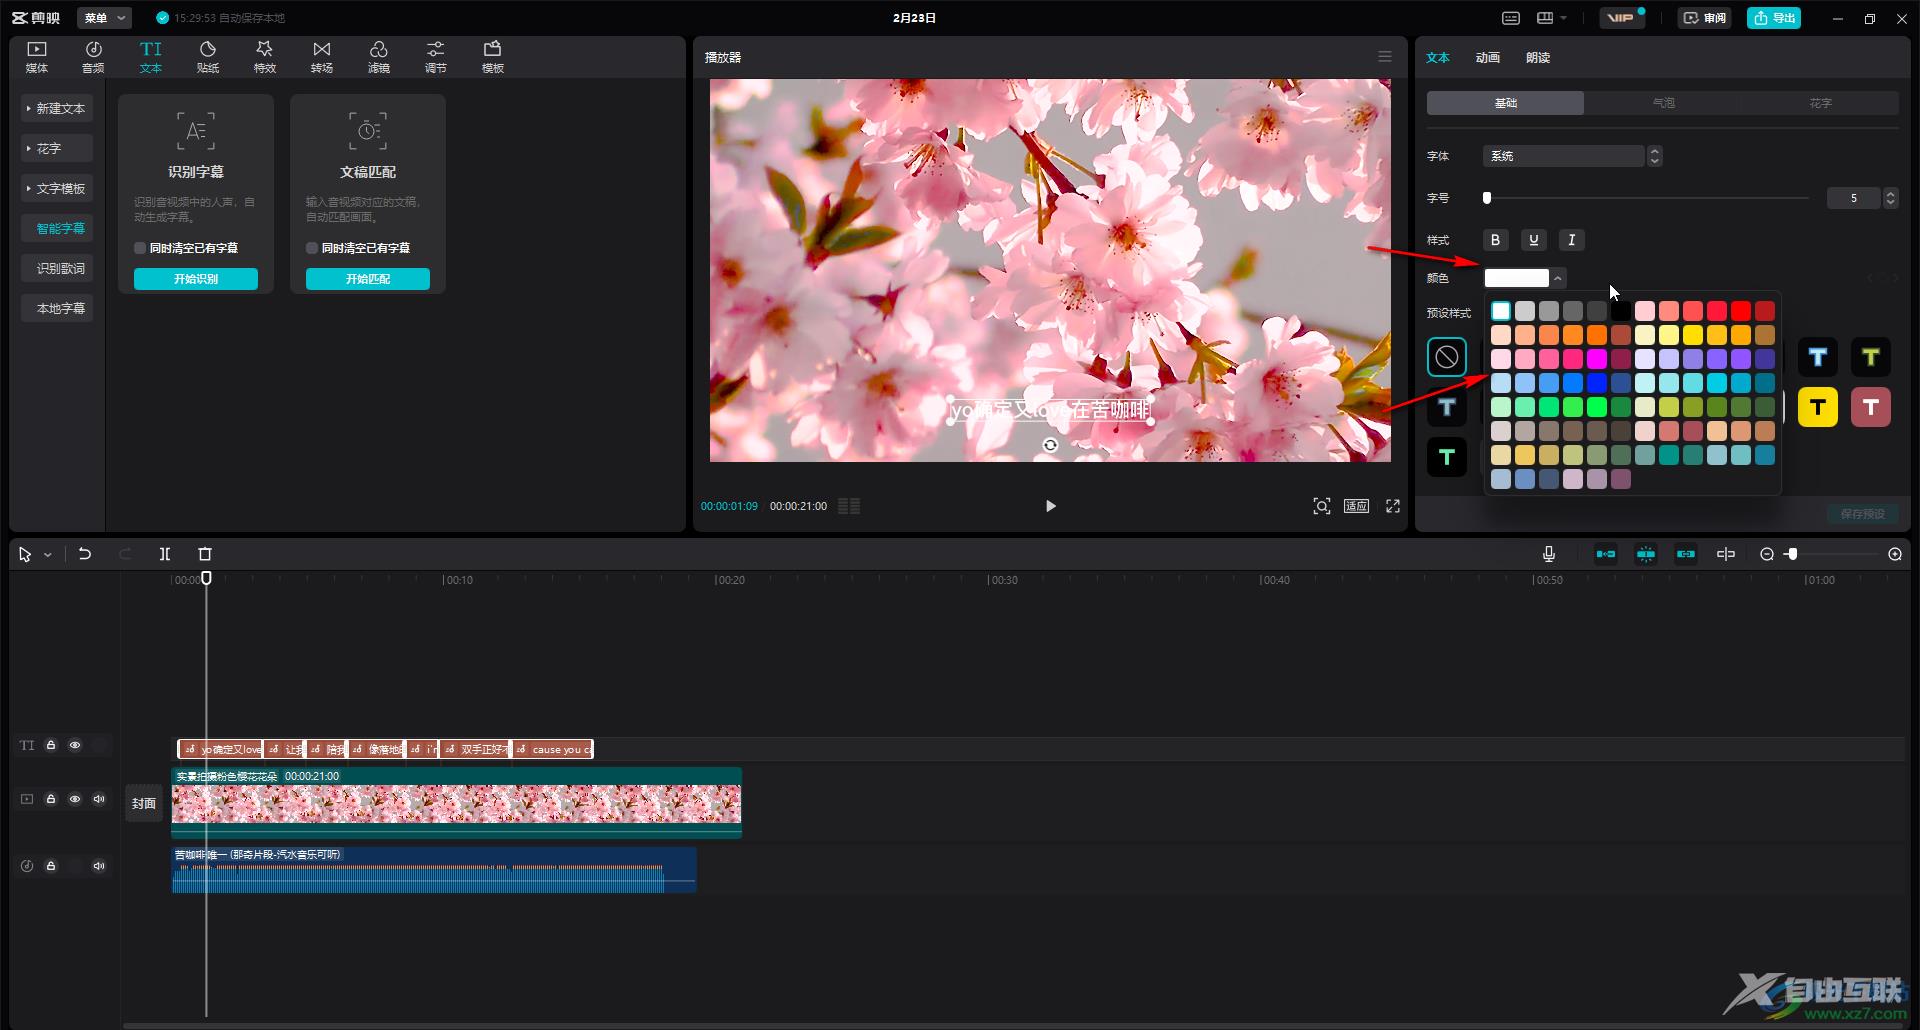Expand the 文字模板 section
Image resolution: width=1920 pixels, height=1030 pixels.
pos(58,188)
